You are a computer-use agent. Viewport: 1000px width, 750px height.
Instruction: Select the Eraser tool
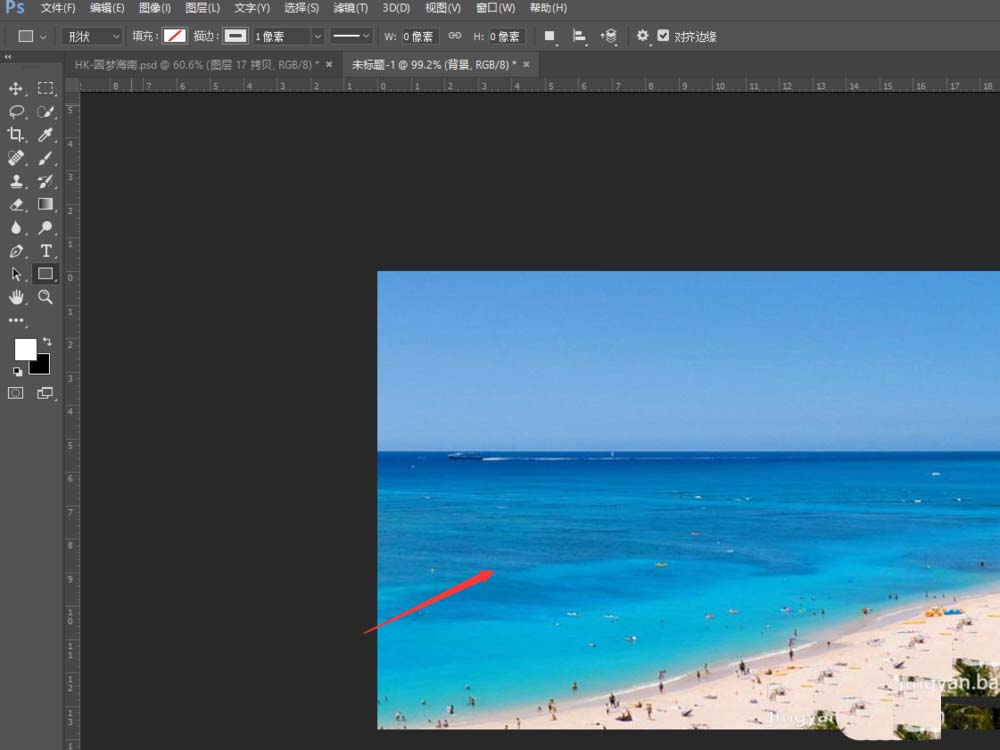point(16,204)
